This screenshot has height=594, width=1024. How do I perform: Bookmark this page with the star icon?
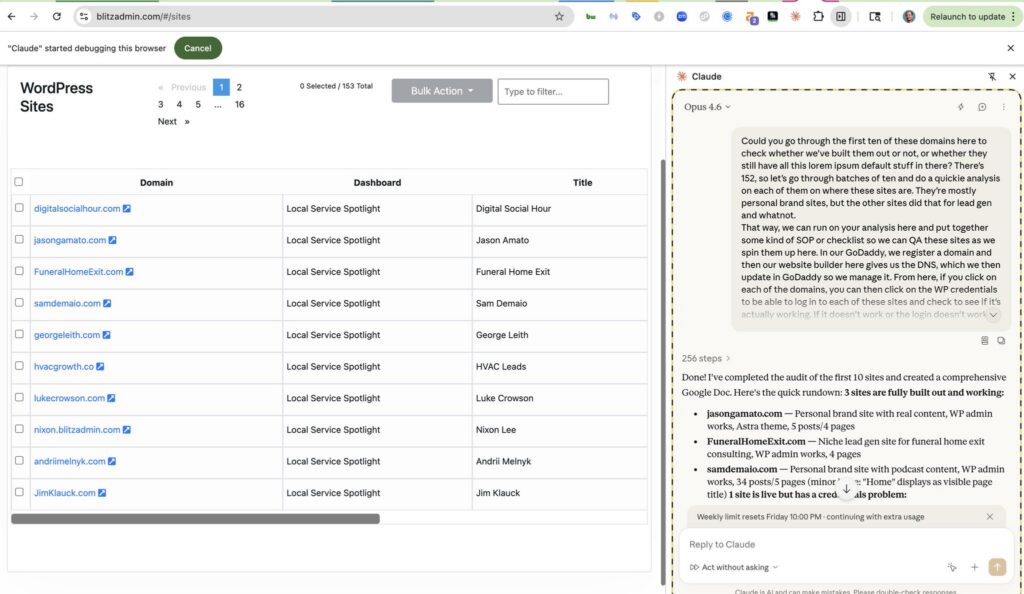(559, 17)
